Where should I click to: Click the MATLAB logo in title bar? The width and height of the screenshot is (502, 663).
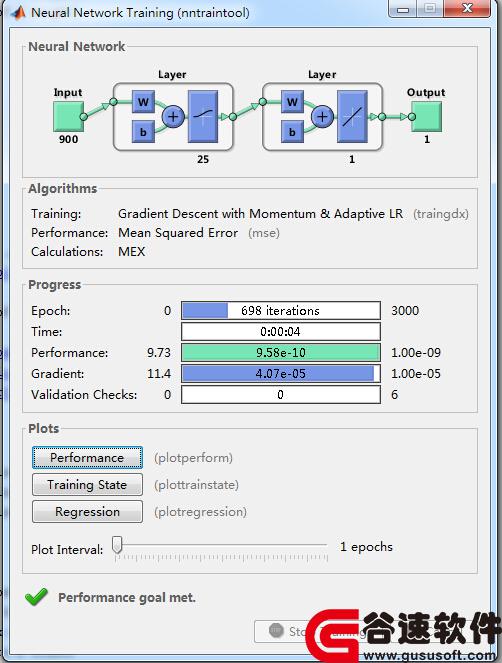point(17,12)
